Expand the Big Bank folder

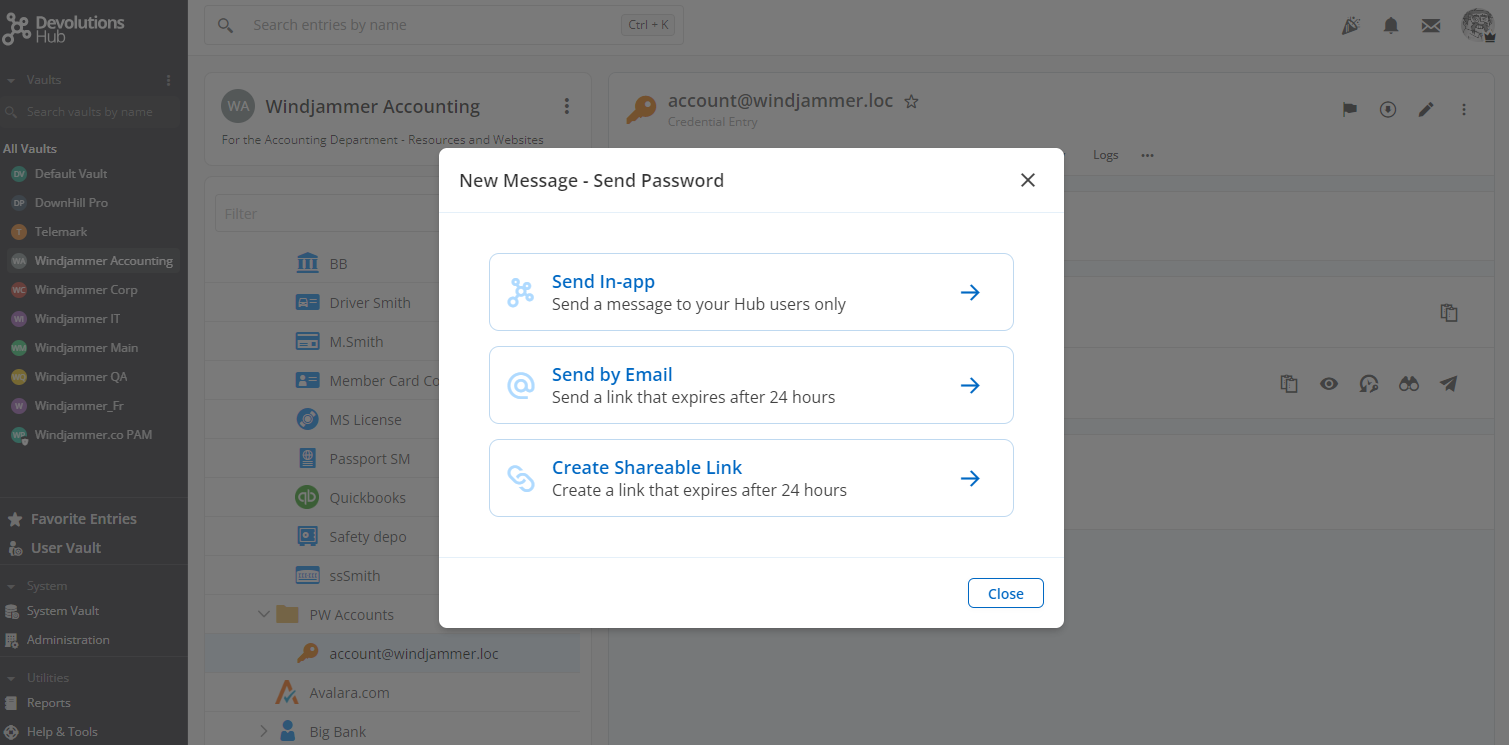264,732
